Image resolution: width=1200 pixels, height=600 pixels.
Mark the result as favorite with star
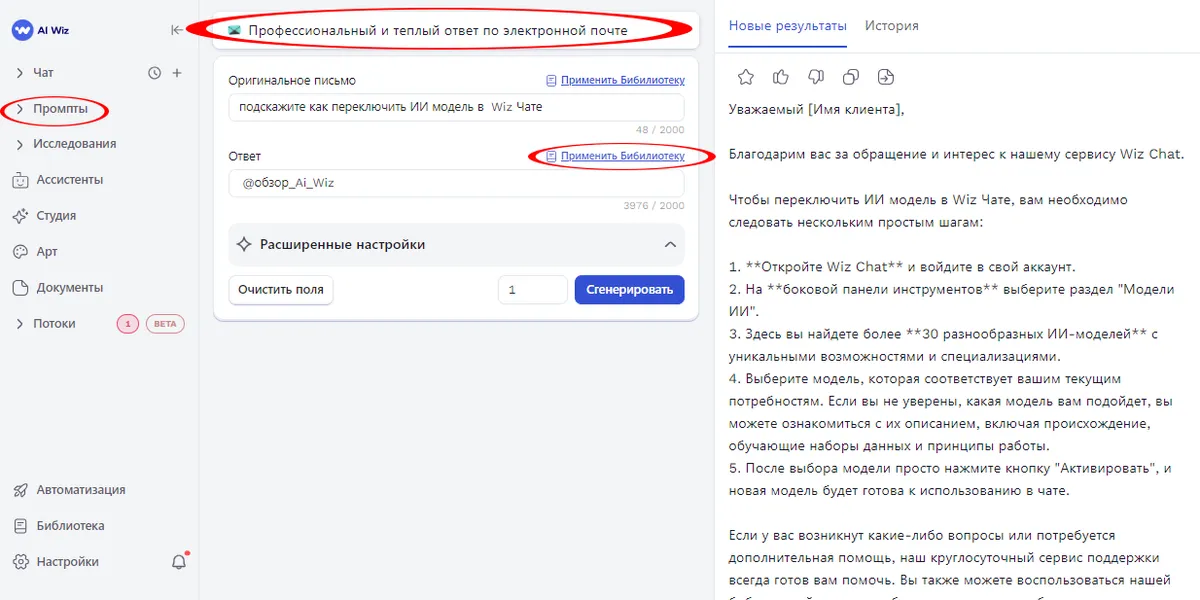pyautogui.click(x=745, y=77)
